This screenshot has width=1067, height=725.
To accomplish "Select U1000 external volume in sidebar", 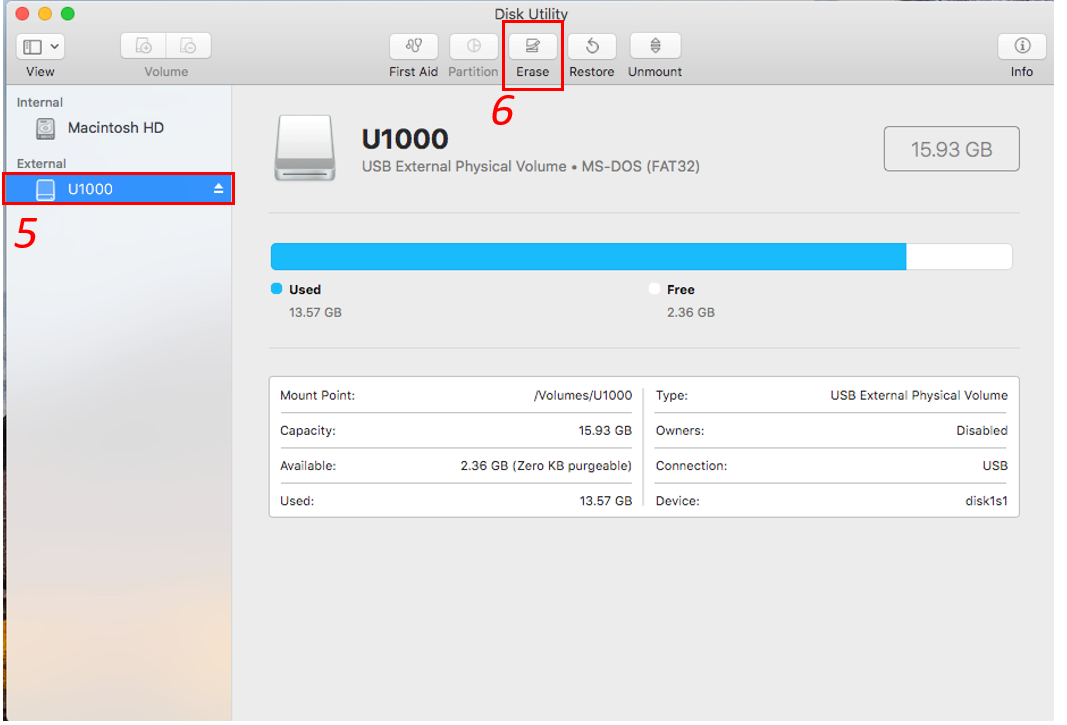I will [x=119, y=189].
